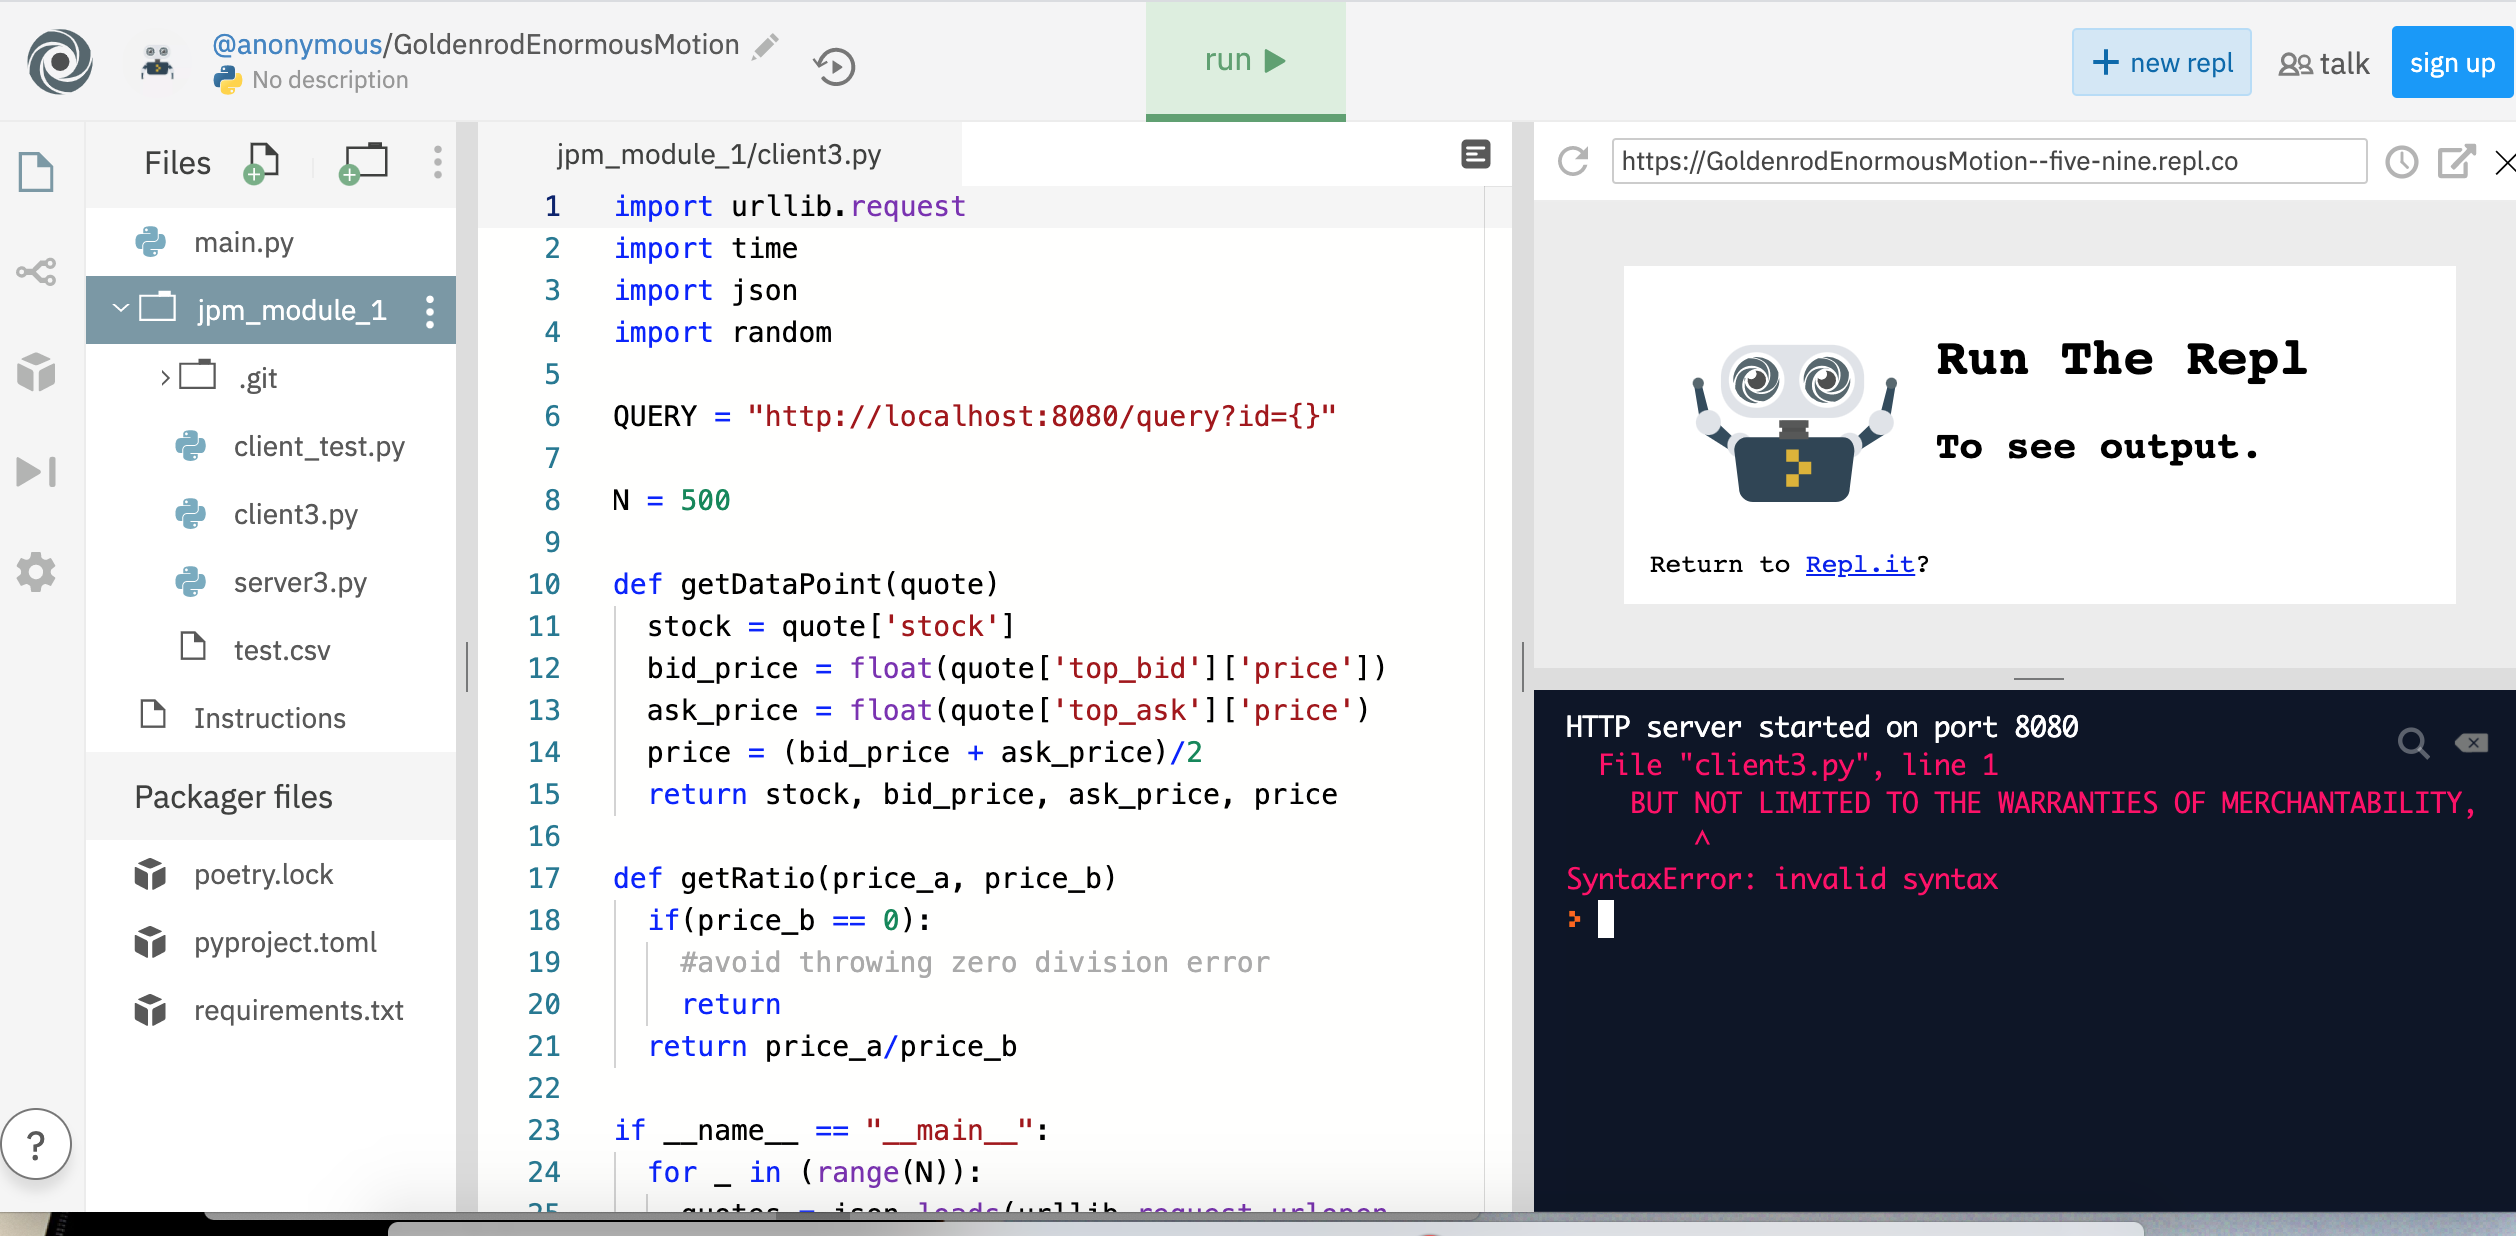Add a new folder icon
This screenshot has height=1236, width=2516.
tap(363, 163)
